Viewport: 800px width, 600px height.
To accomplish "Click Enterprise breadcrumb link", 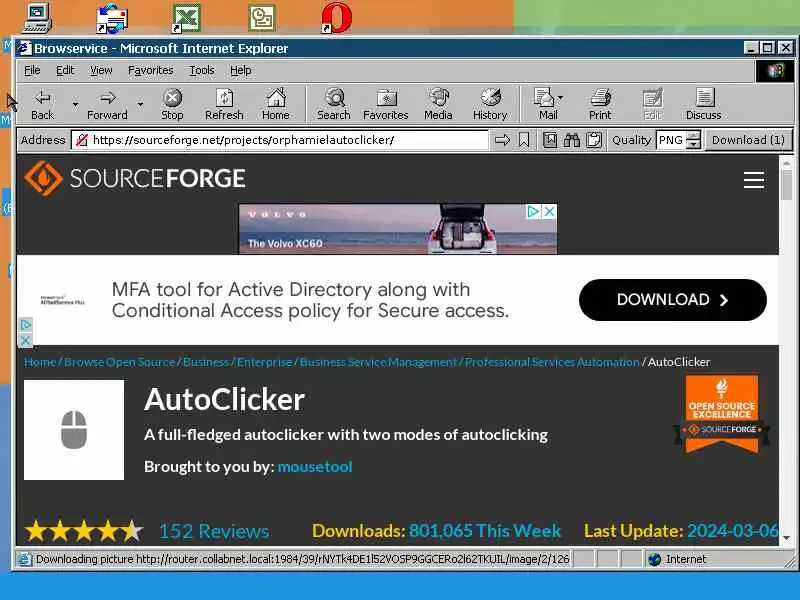I will [264, 362].
